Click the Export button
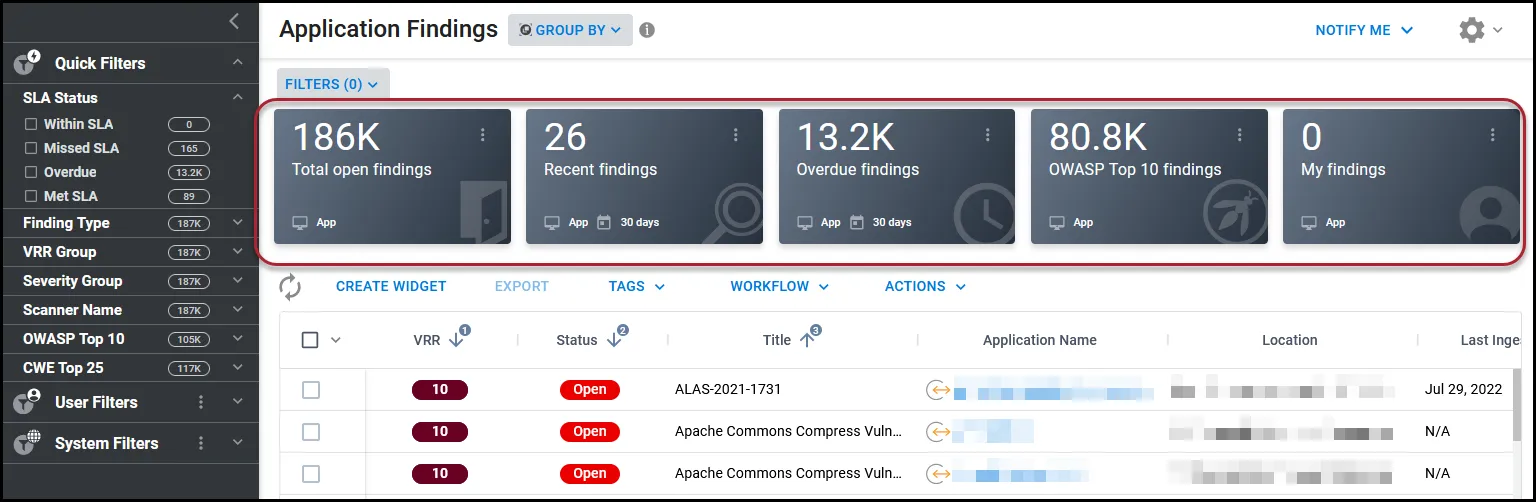Viewport: 1536px width, 502px height. coord(522,286)
